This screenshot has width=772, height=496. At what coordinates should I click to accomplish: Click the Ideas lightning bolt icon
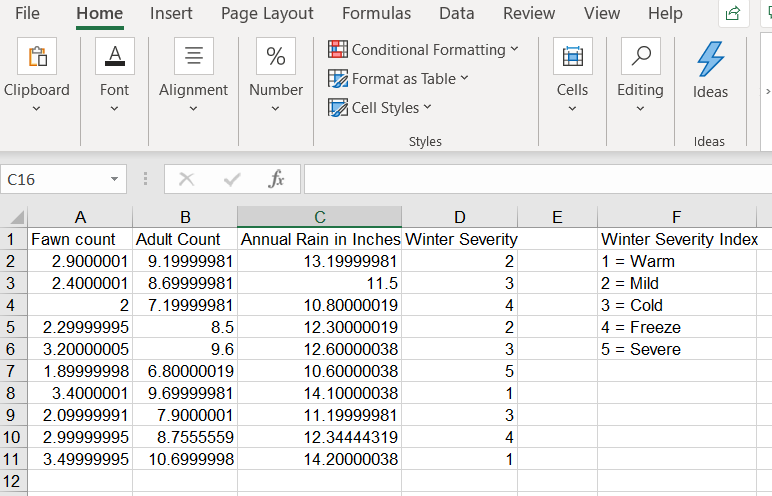point(710,59)
